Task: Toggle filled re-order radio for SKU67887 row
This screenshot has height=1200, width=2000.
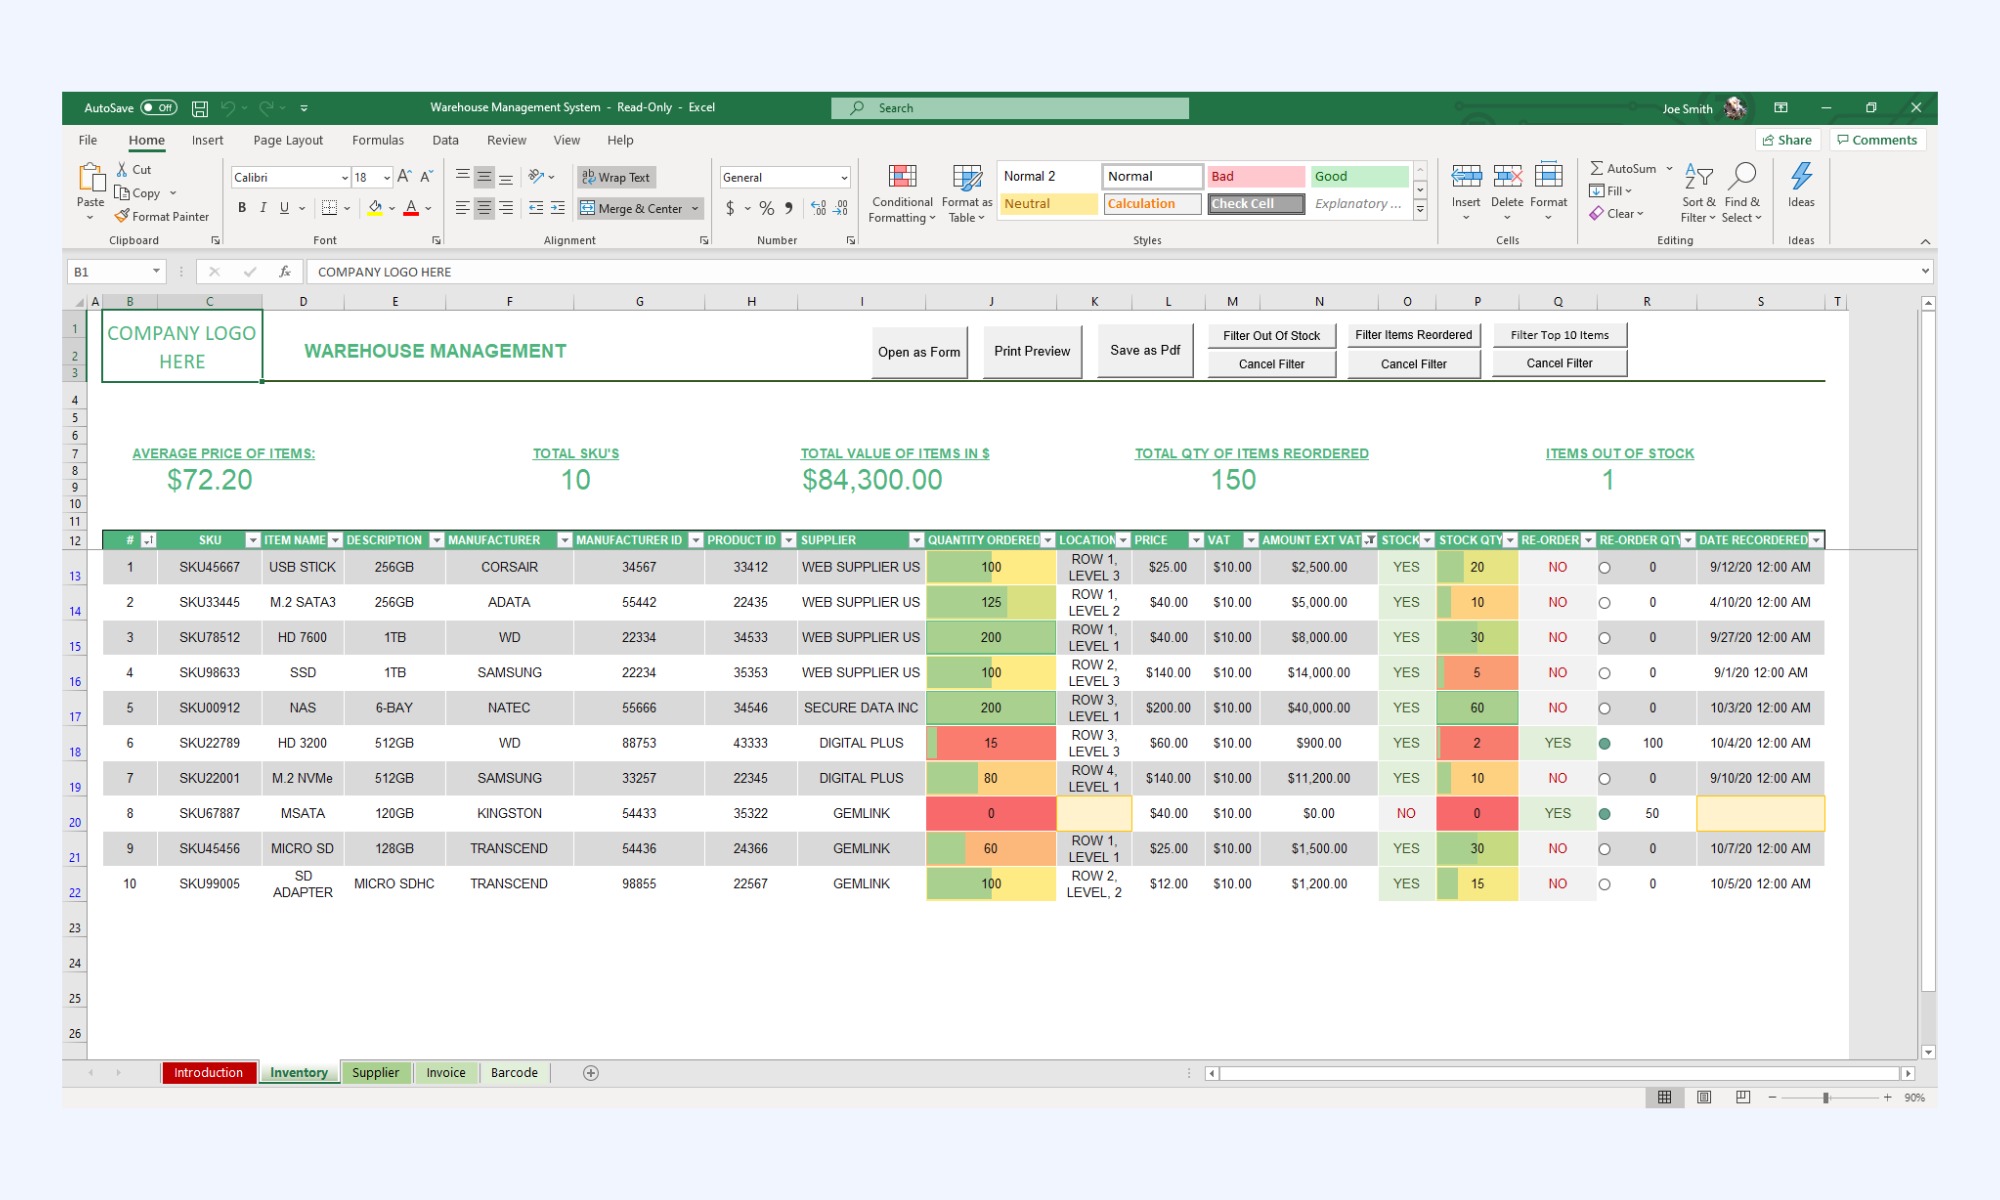Action: pyautogui.click(x=1604, y=814)
